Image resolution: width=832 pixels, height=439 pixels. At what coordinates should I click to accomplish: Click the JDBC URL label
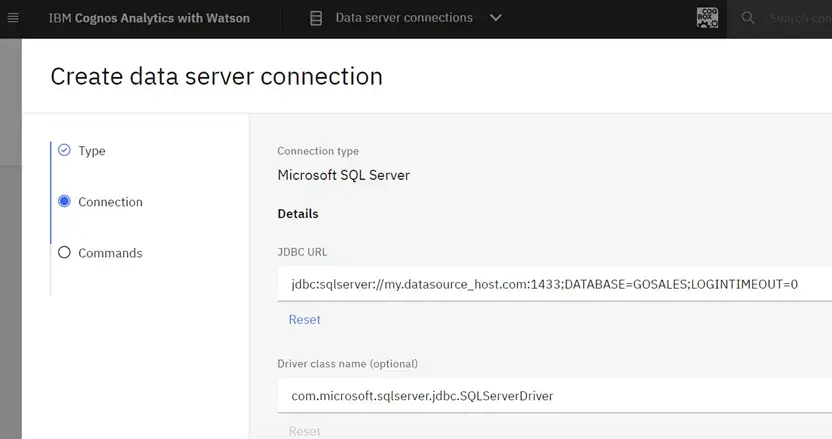tap(302, 252)
